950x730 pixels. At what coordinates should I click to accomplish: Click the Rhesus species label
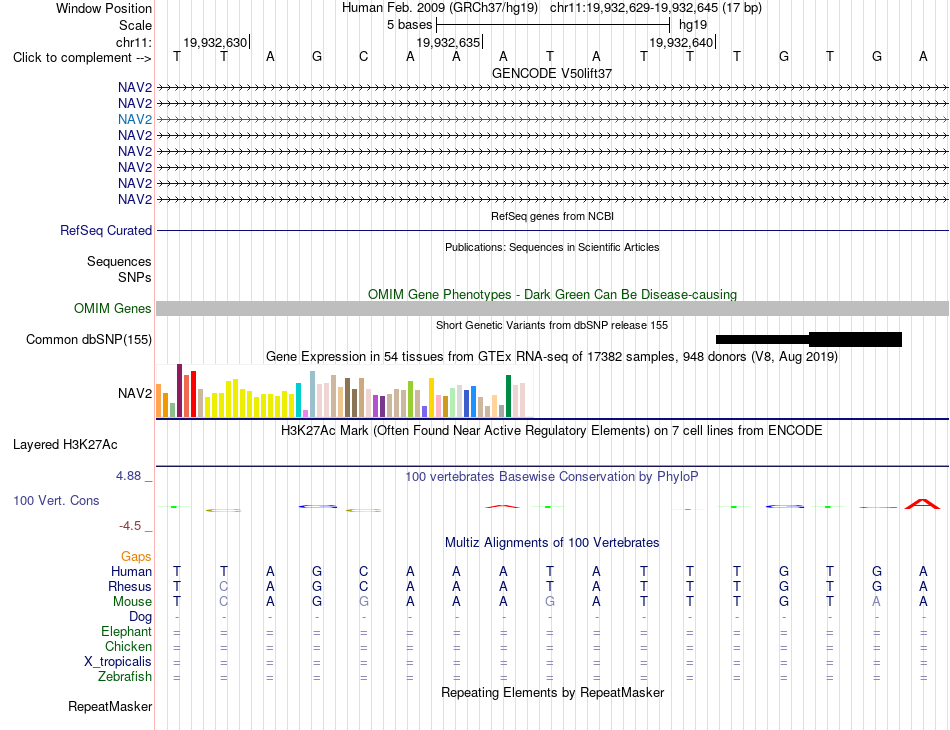tap(130, 586)
